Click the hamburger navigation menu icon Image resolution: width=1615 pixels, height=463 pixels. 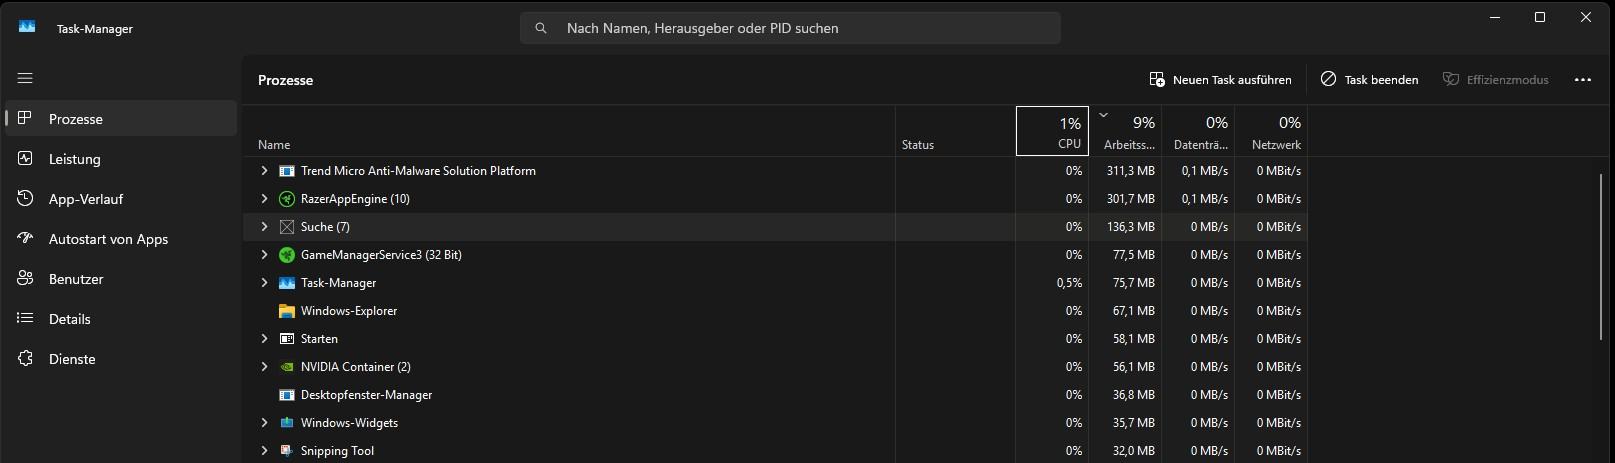tap(25, 78)
